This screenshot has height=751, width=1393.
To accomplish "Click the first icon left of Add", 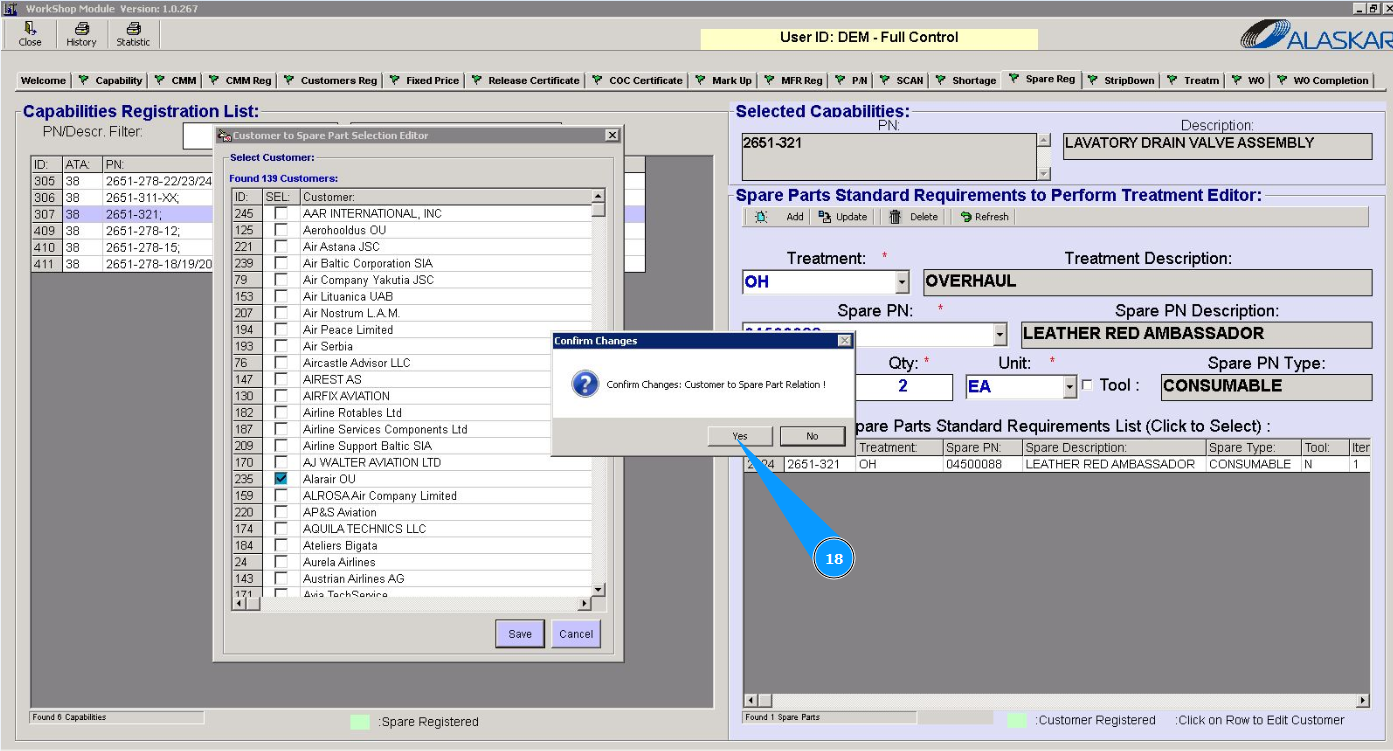I will [761, 217].
